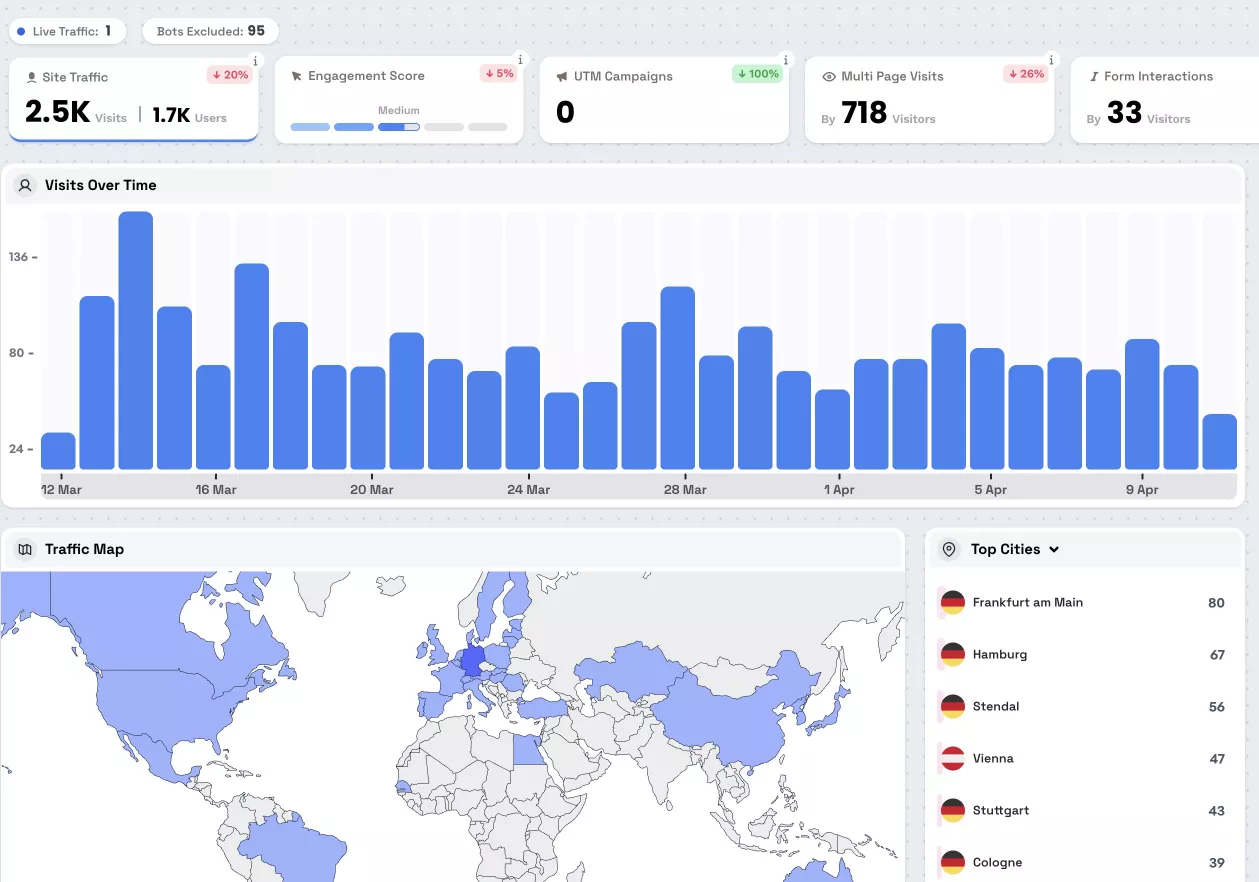Expand the Top Cities dropdown chevron
Screen dimensions: 1259x882
click(1054, 549)
